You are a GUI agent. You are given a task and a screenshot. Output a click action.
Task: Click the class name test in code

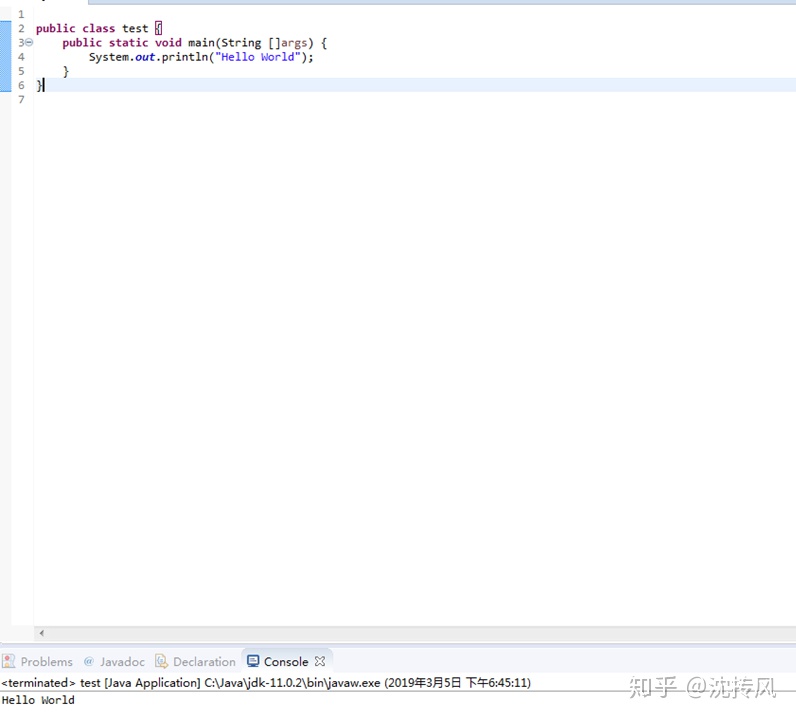pyautogui.click(x=135, y=28)
